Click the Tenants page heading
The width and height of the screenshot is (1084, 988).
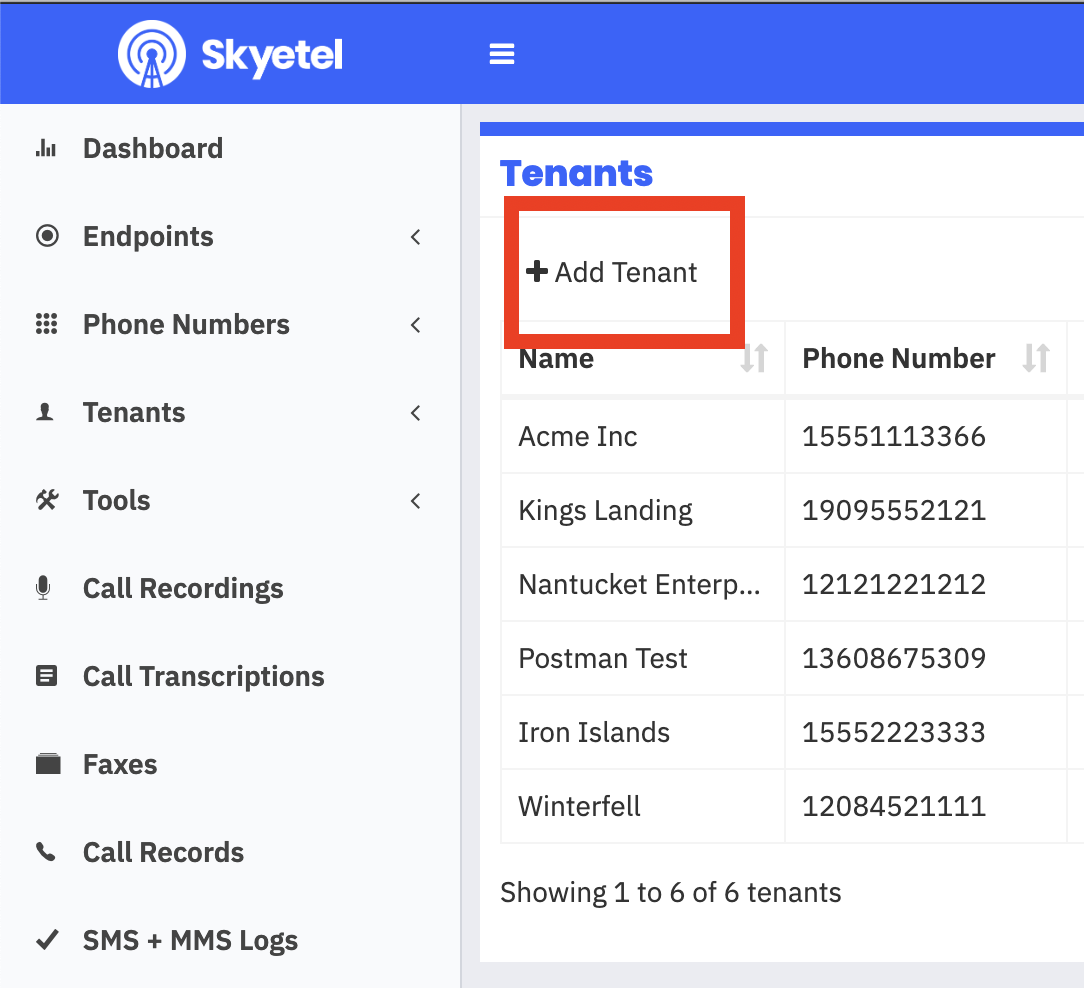pyautogui.click(x=577, y=173)
